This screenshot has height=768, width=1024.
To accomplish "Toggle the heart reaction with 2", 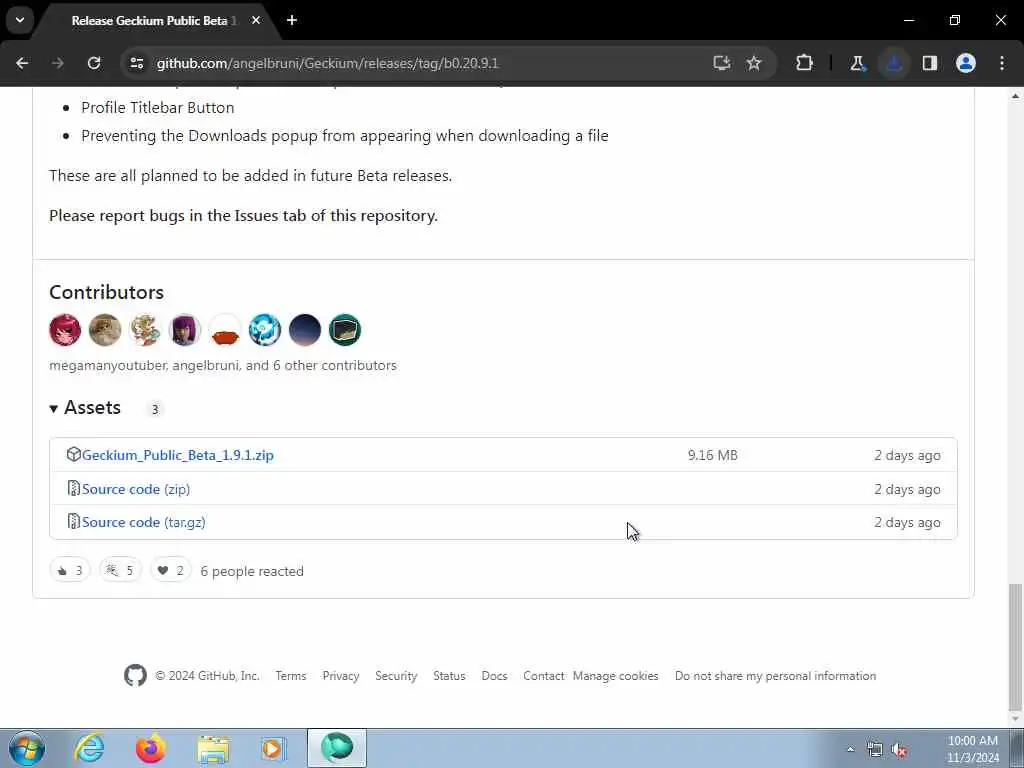I will click(x=170, y=570).
